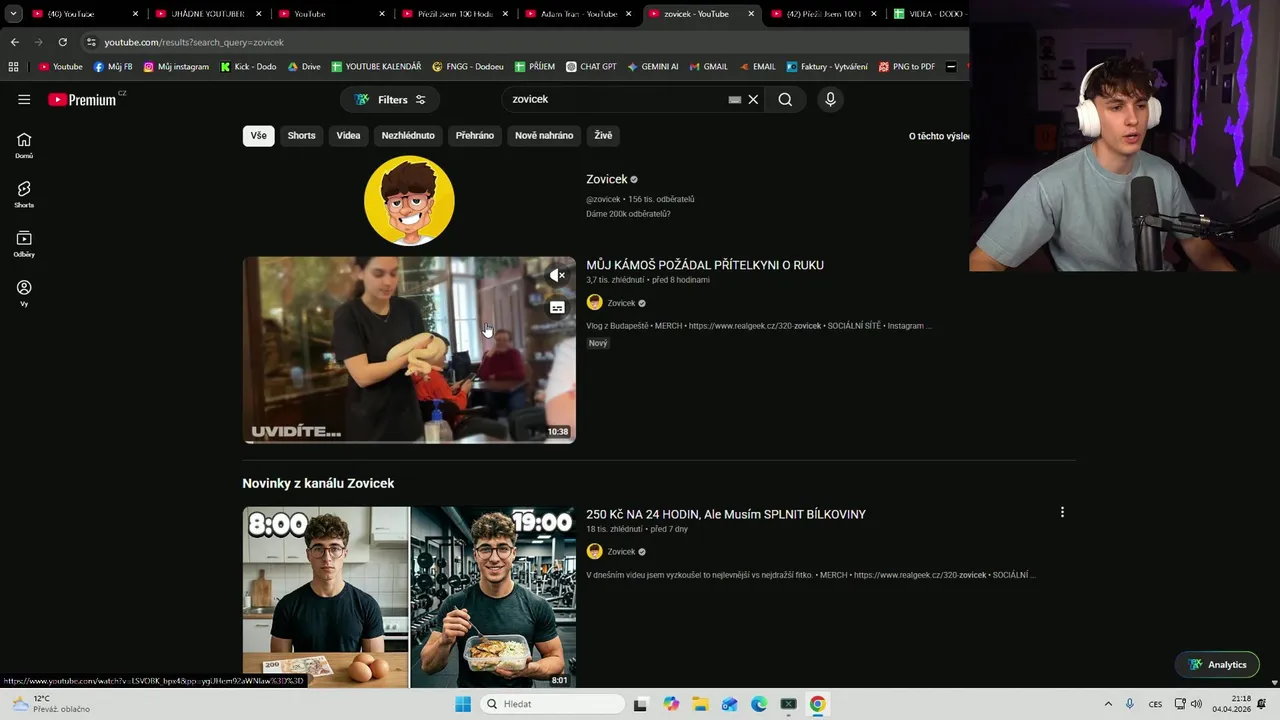This screenshot has height=720, width=1280.
Task: Click Zovicek channel under the proposal video
Action: [x=621, y=303]
